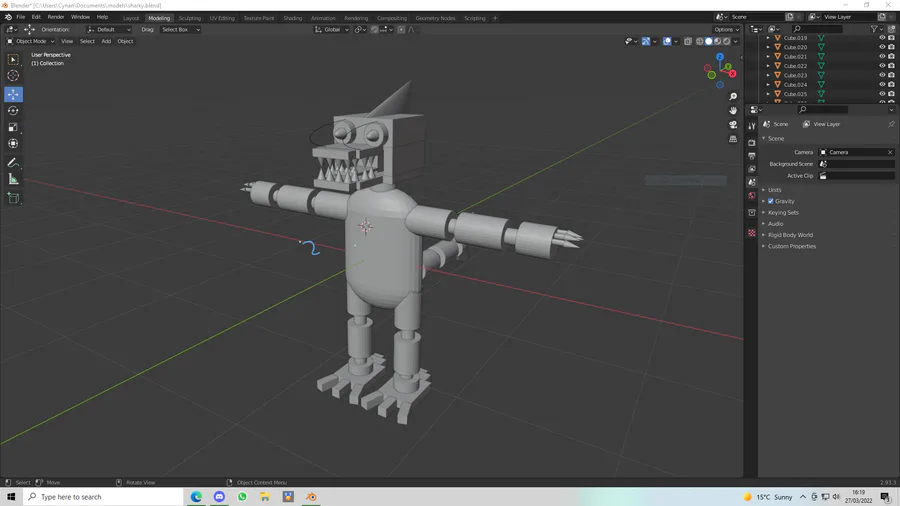The image size is (900, 506).
Task: Hide Cube.021 in viewport
Action: 882,56
